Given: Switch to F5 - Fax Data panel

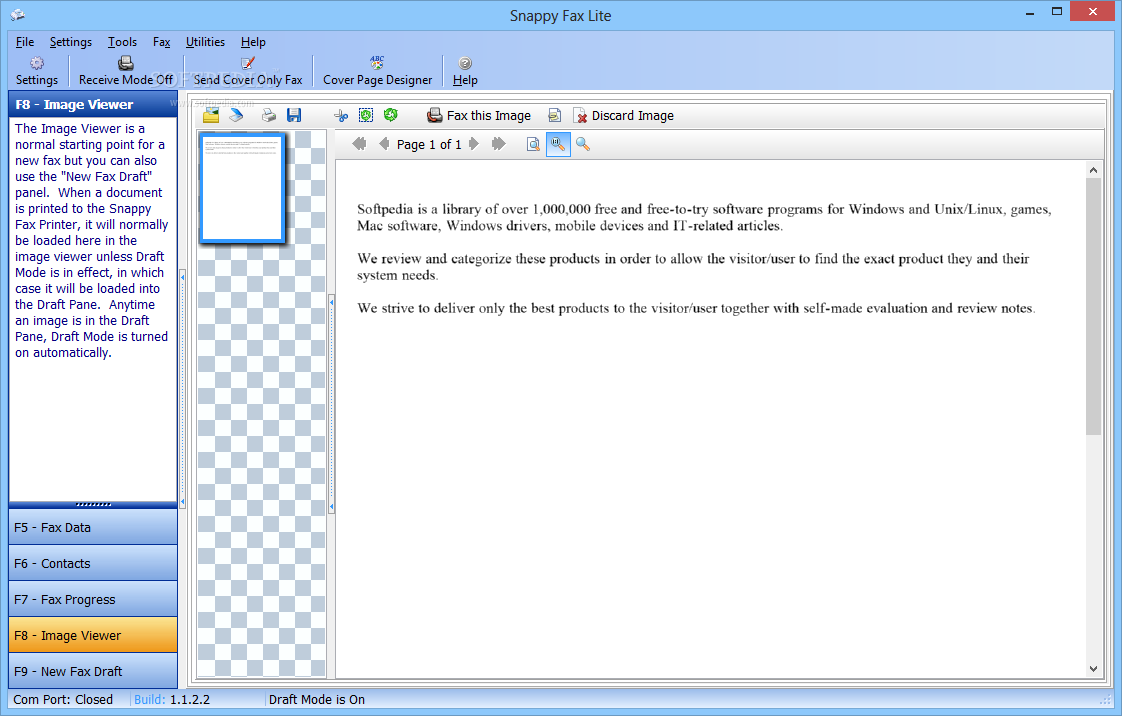Looking at the screenshot, I should (x=93, y=527).
